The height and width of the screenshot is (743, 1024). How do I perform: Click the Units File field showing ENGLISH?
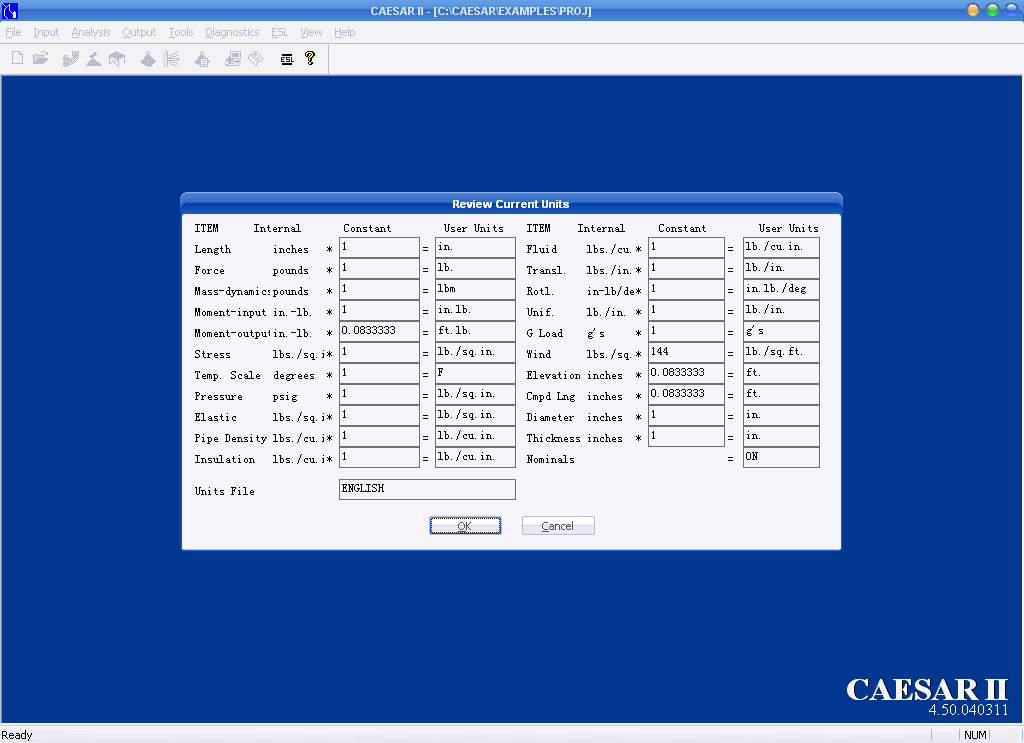(x=427, y=489)
